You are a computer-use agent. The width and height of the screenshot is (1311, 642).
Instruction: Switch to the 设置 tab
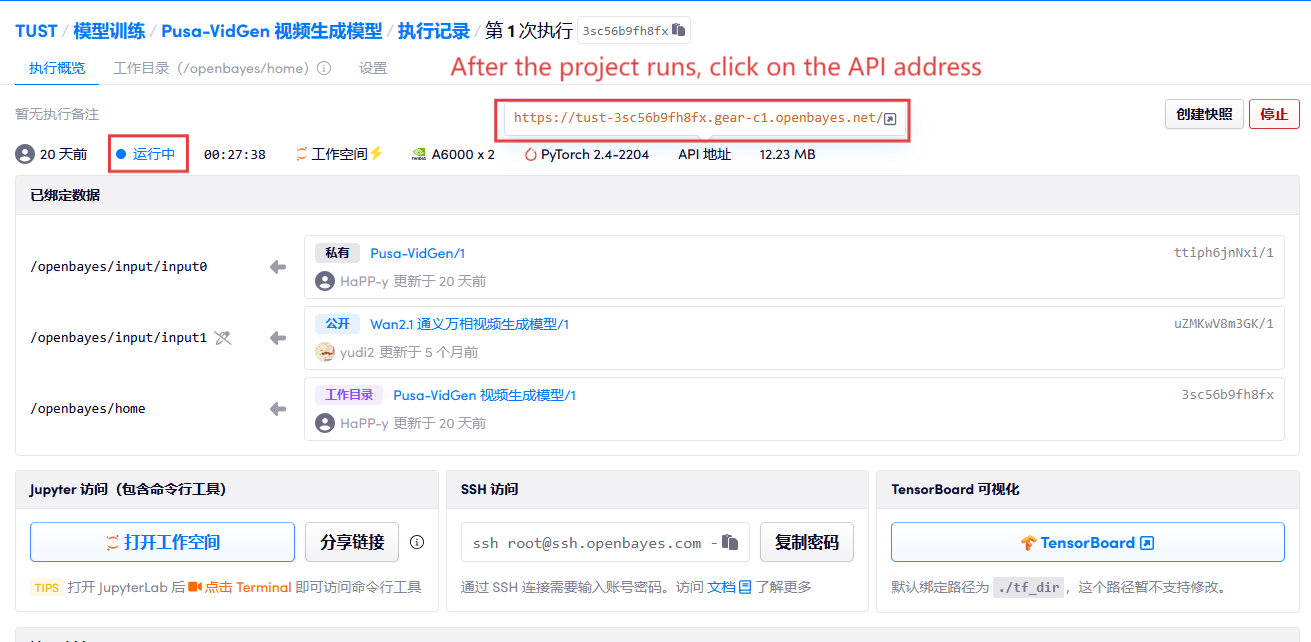373,69
